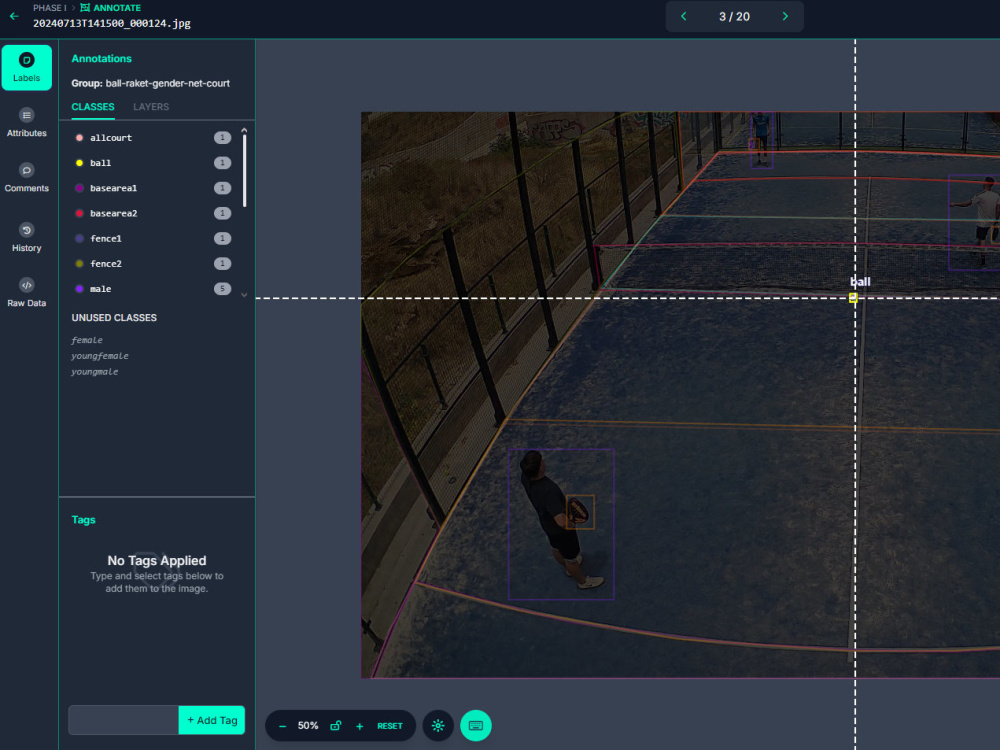Zoom out with the minus button
The image size is (1000, 750).
tap(283, 726)
